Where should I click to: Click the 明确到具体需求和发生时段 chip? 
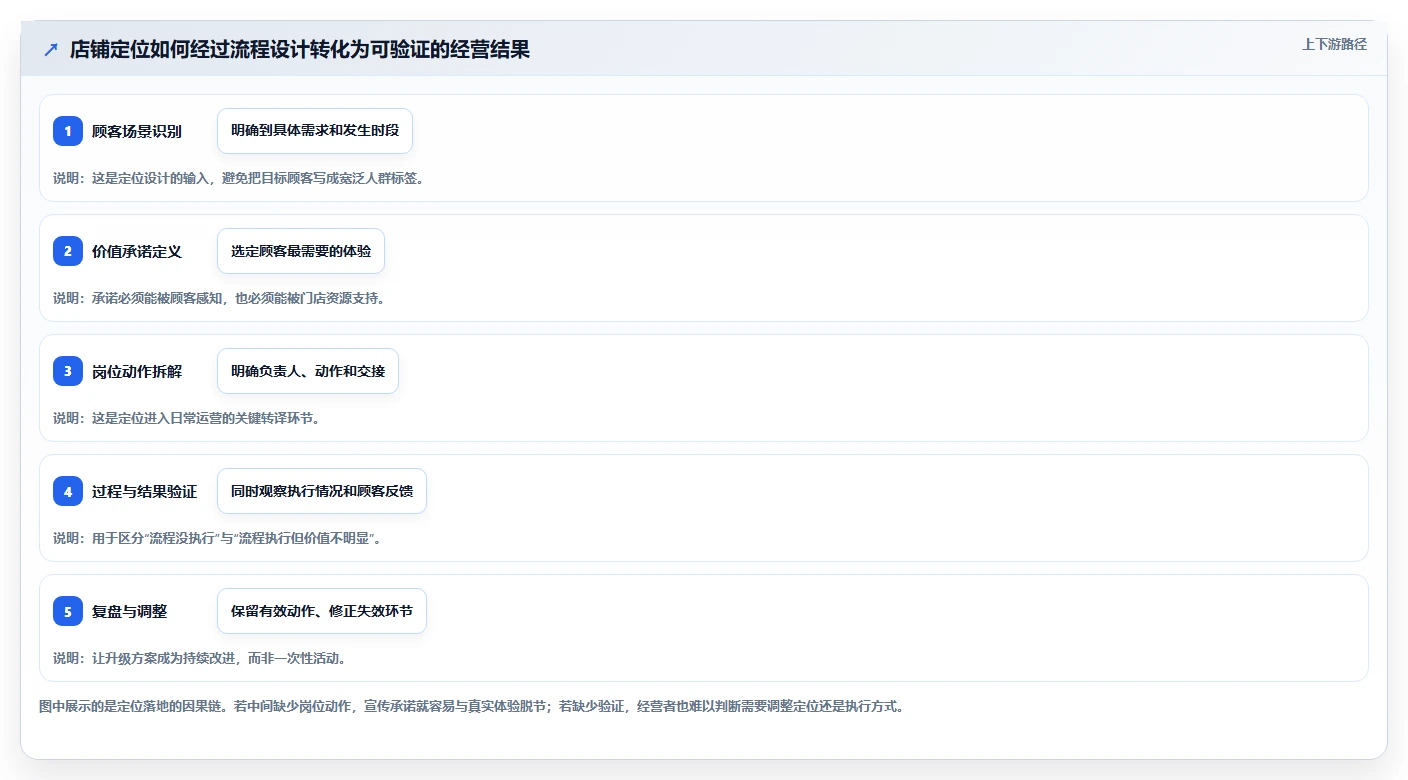(x=315, y=131)
